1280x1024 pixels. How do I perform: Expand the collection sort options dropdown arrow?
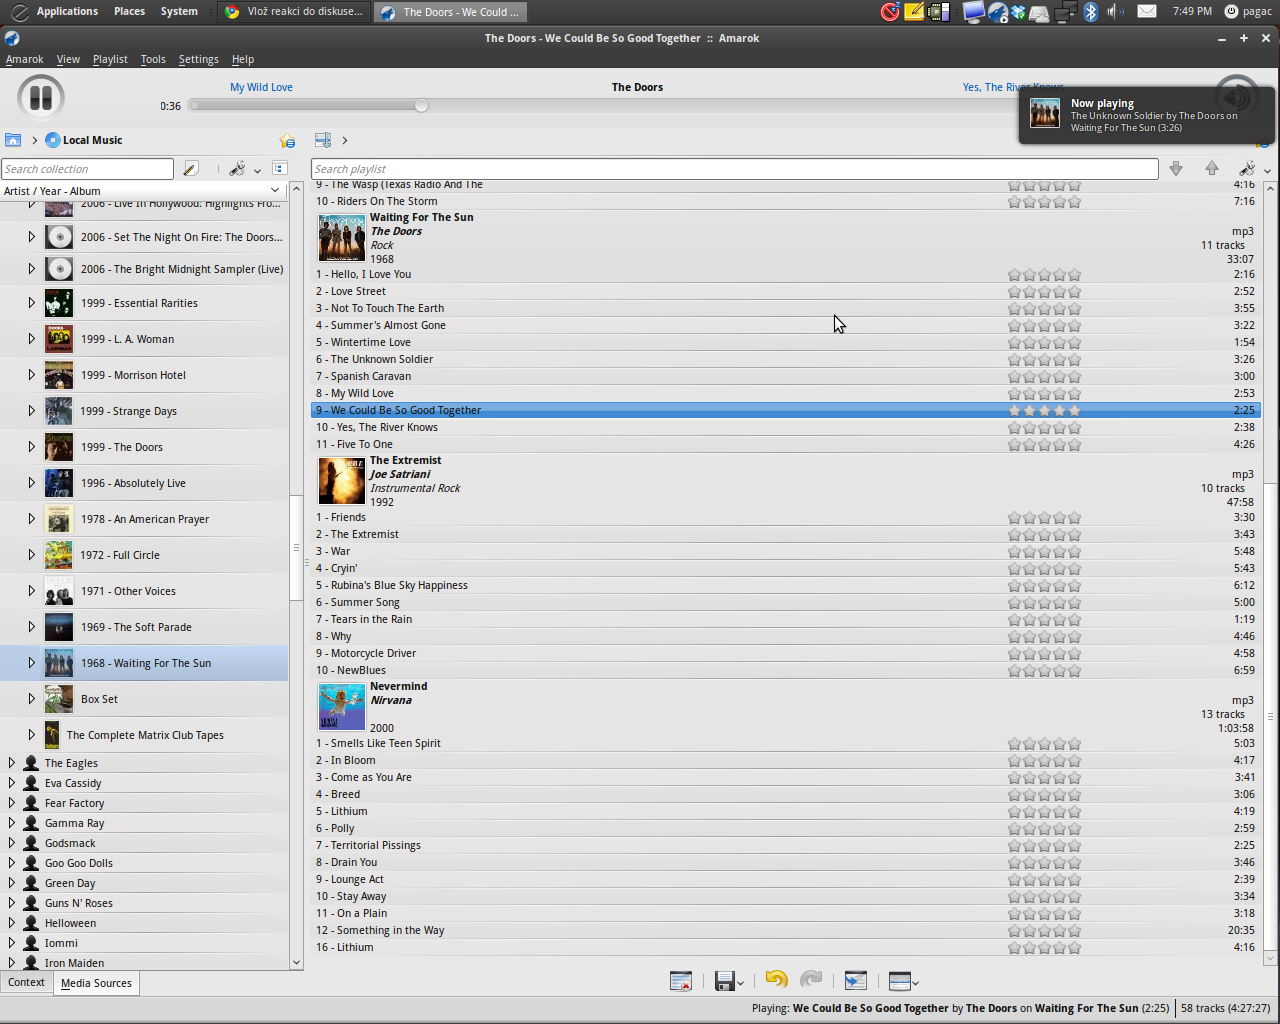[257, 171]
